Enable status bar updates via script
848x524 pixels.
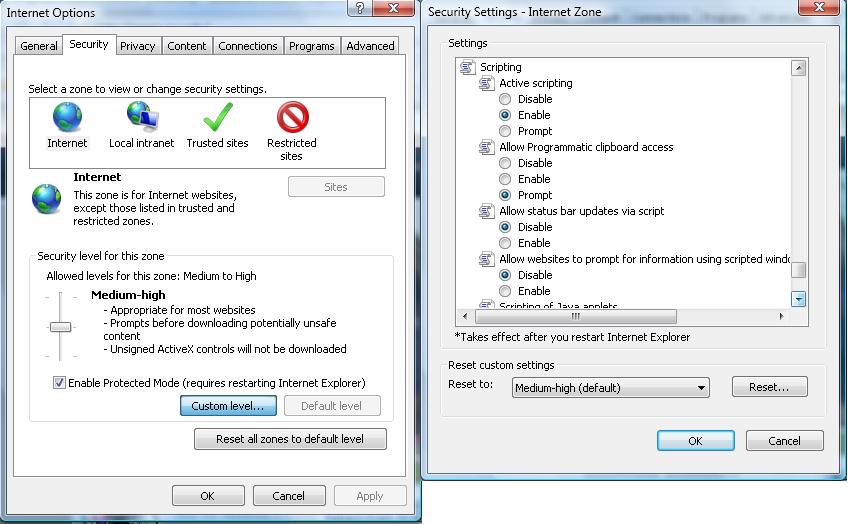505,243
